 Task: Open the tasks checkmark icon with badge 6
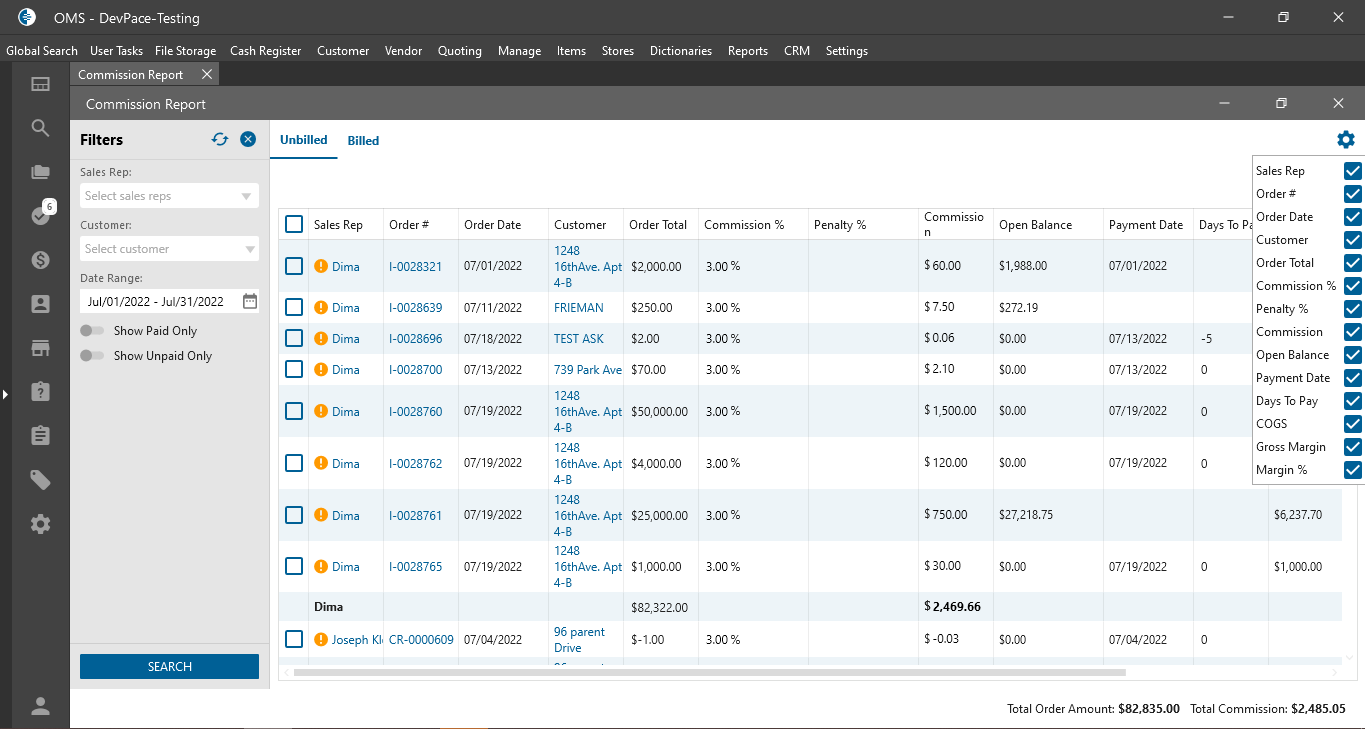(x=40, y=215)
